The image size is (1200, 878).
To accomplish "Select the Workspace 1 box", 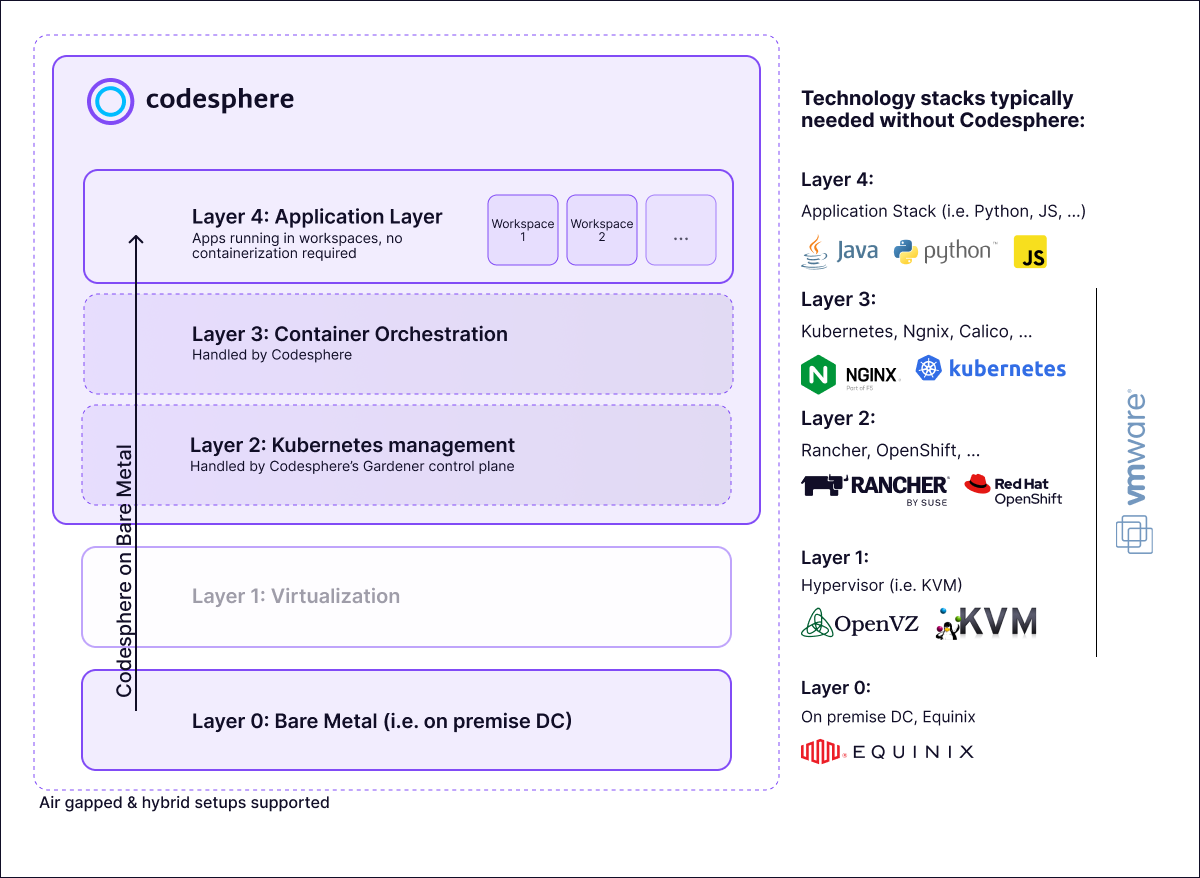I will [x=522, y=230].
